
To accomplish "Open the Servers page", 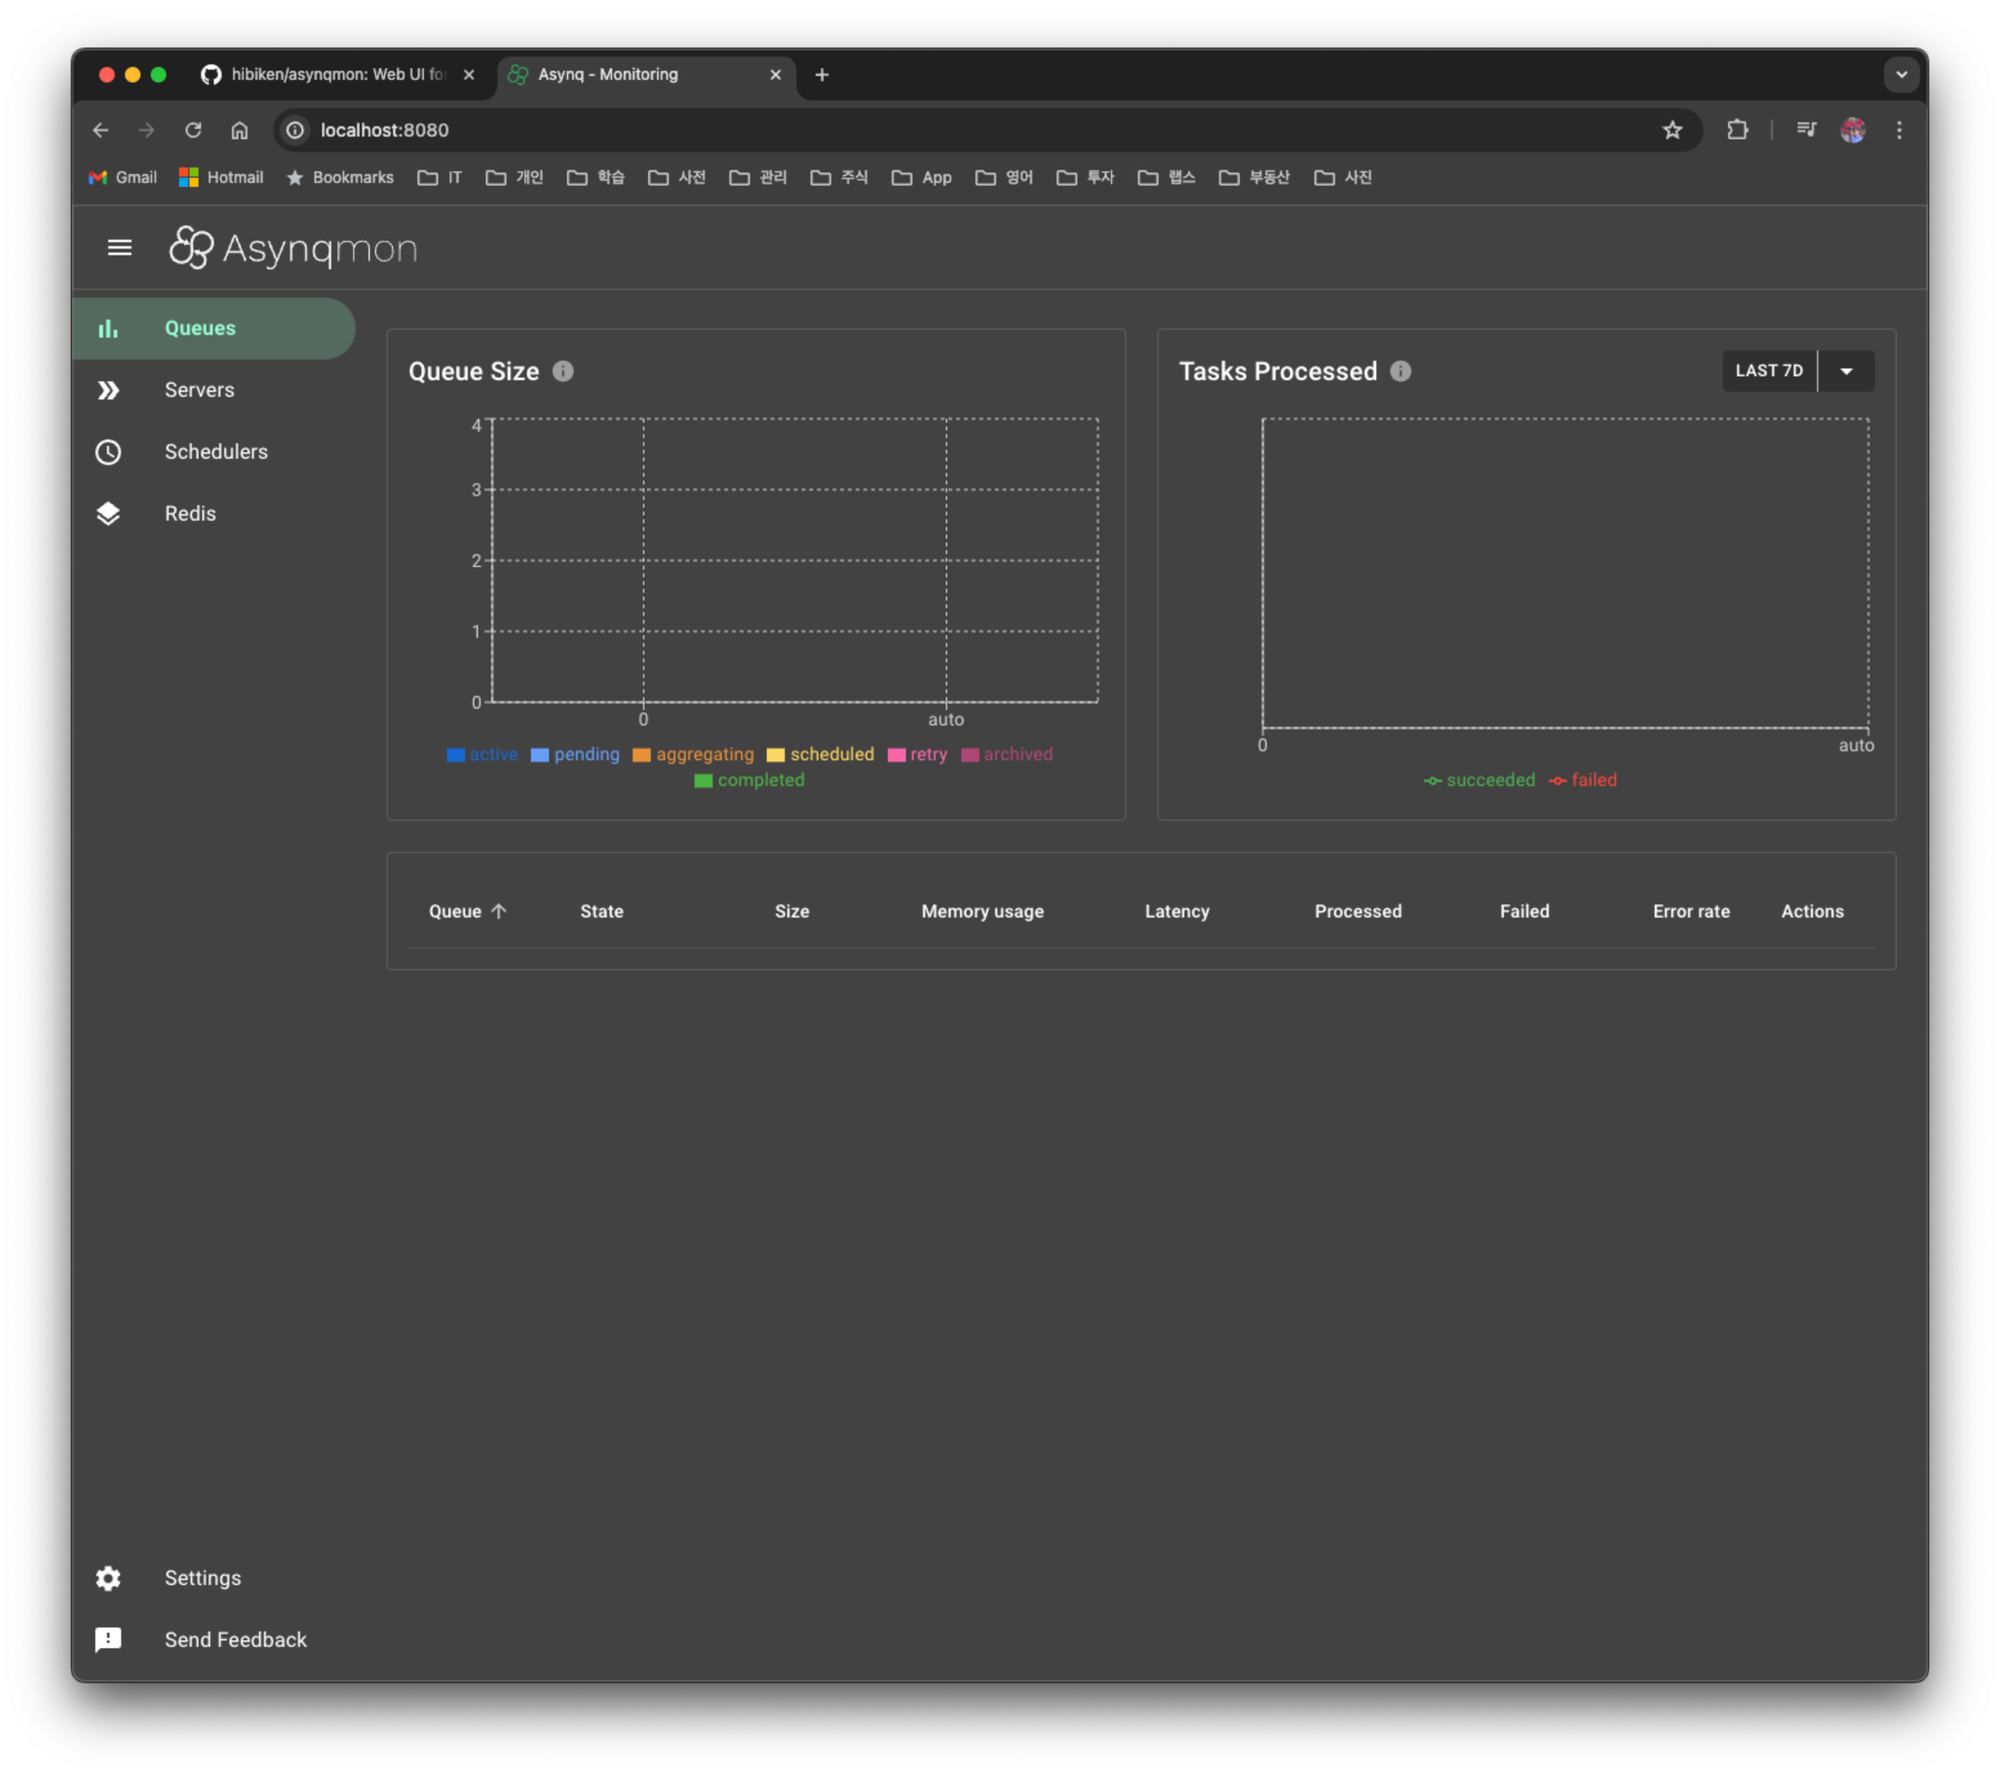I will [x=199, y=390].
